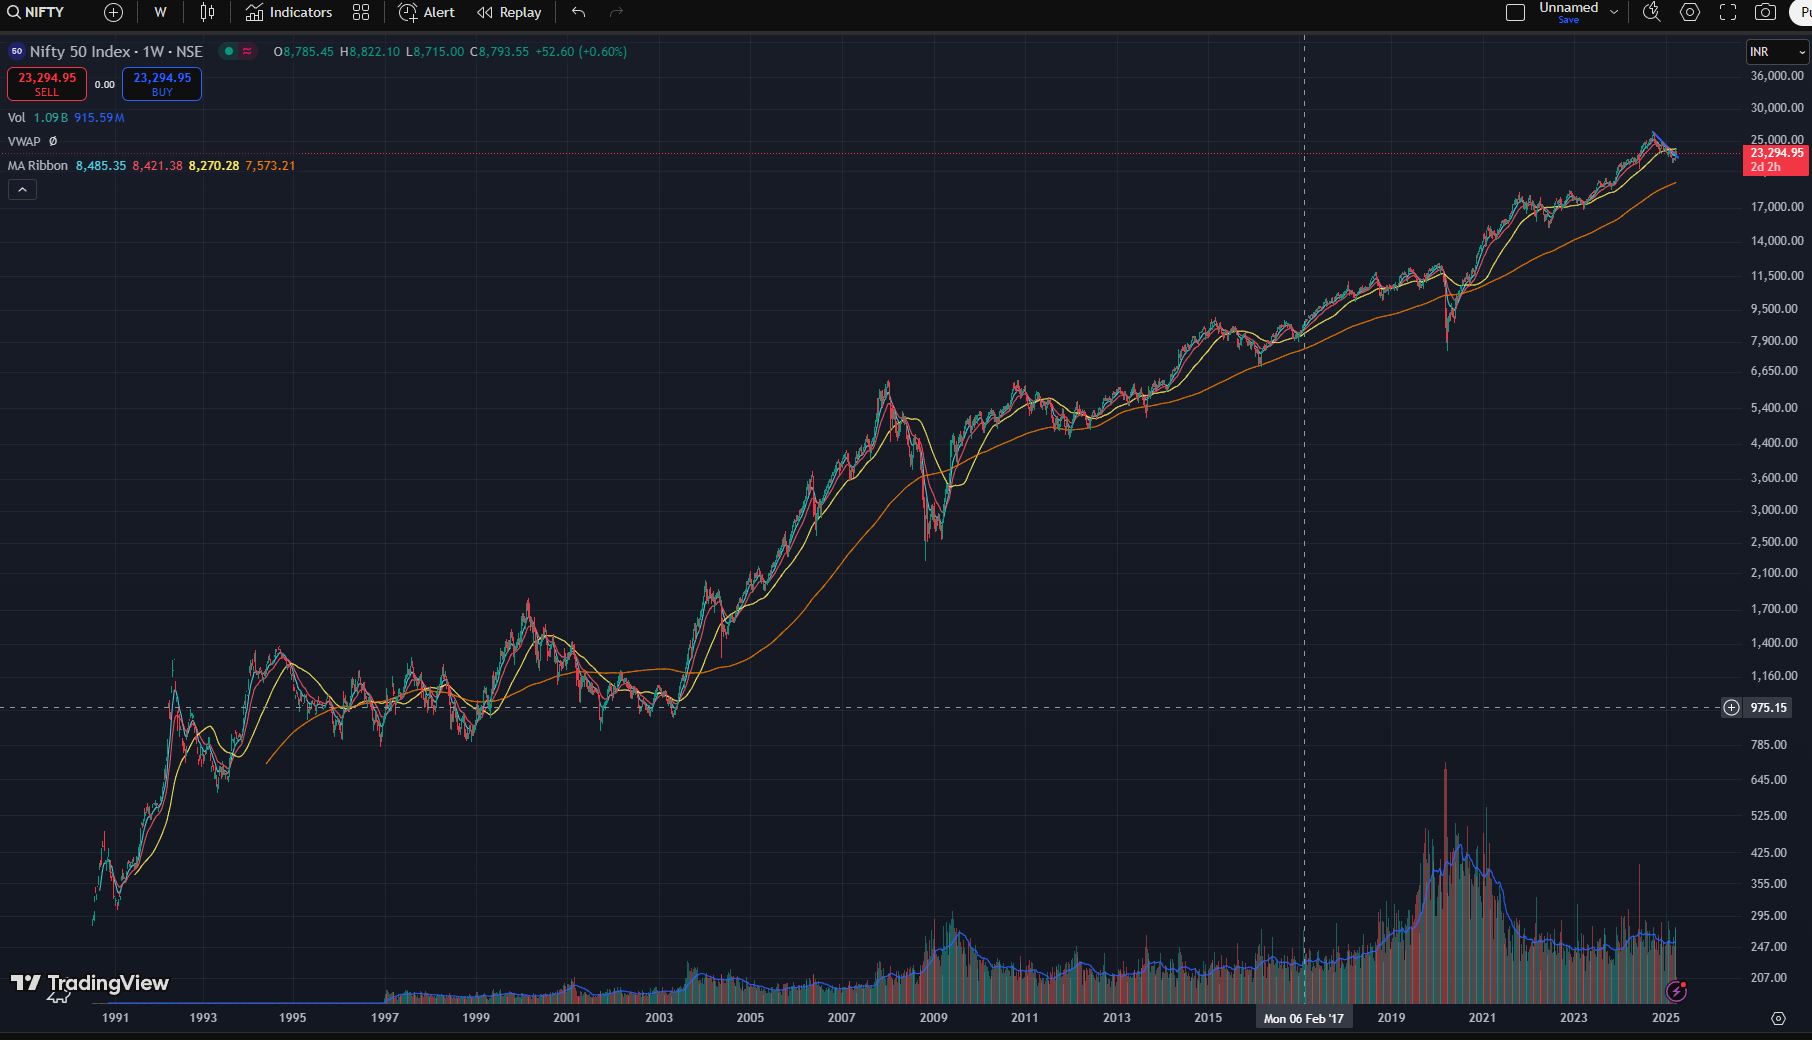
Task: Toggle the green market status indicator
Action: pyautogui.click(x=229, y=51)
